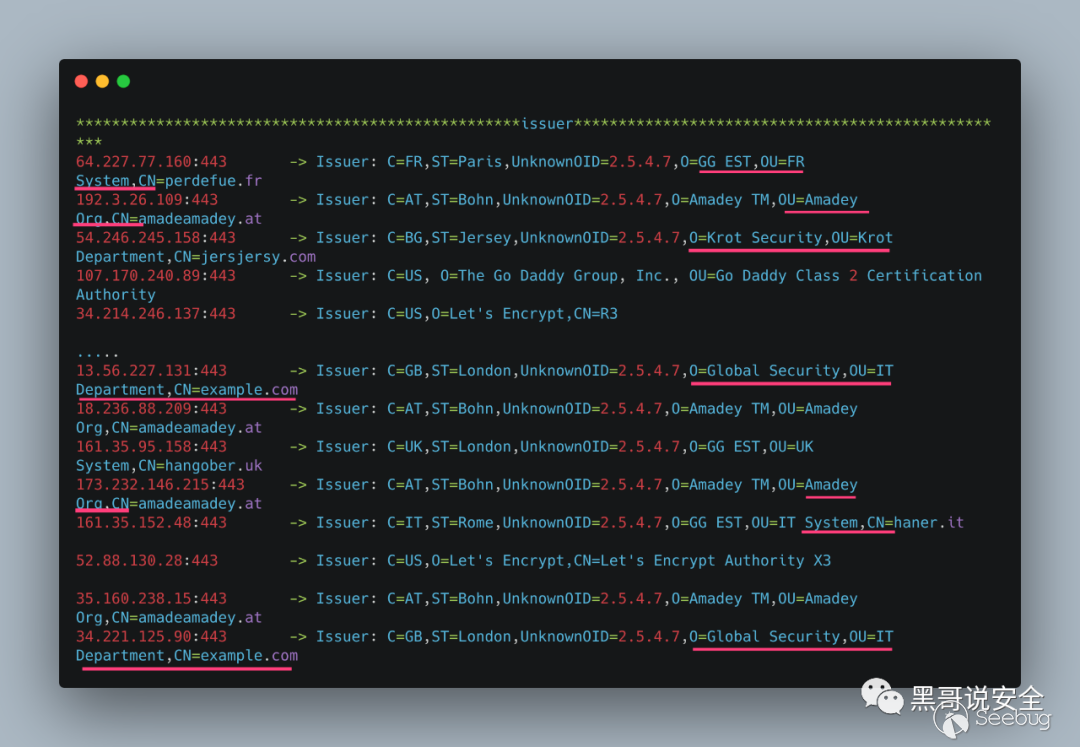The height and width of the screenshot is (747, 1080).
Task: Click the CN=jersjersy.com text
Action: 245,257
